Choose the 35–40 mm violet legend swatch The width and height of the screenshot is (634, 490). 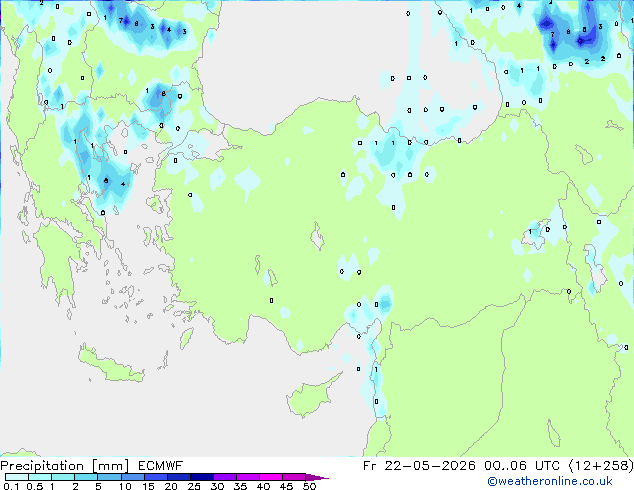click(247, 477)
